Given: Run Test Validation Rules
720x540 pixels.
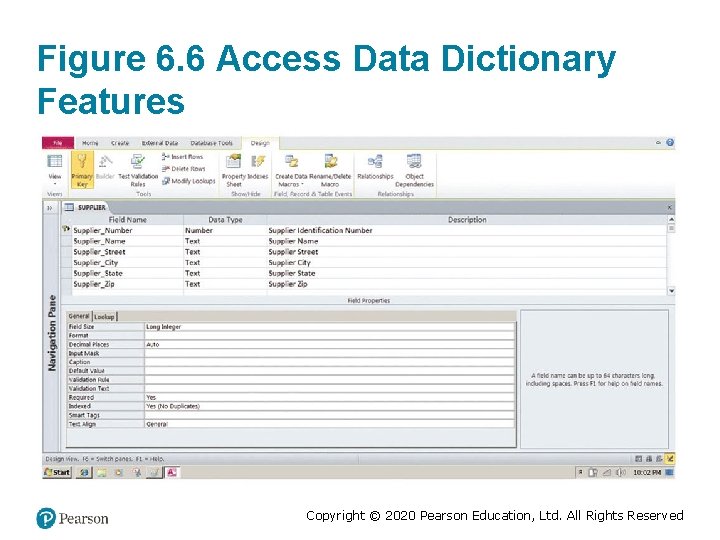Looking at the screenshot, I should pyautogui.click(x=138, y=170).
